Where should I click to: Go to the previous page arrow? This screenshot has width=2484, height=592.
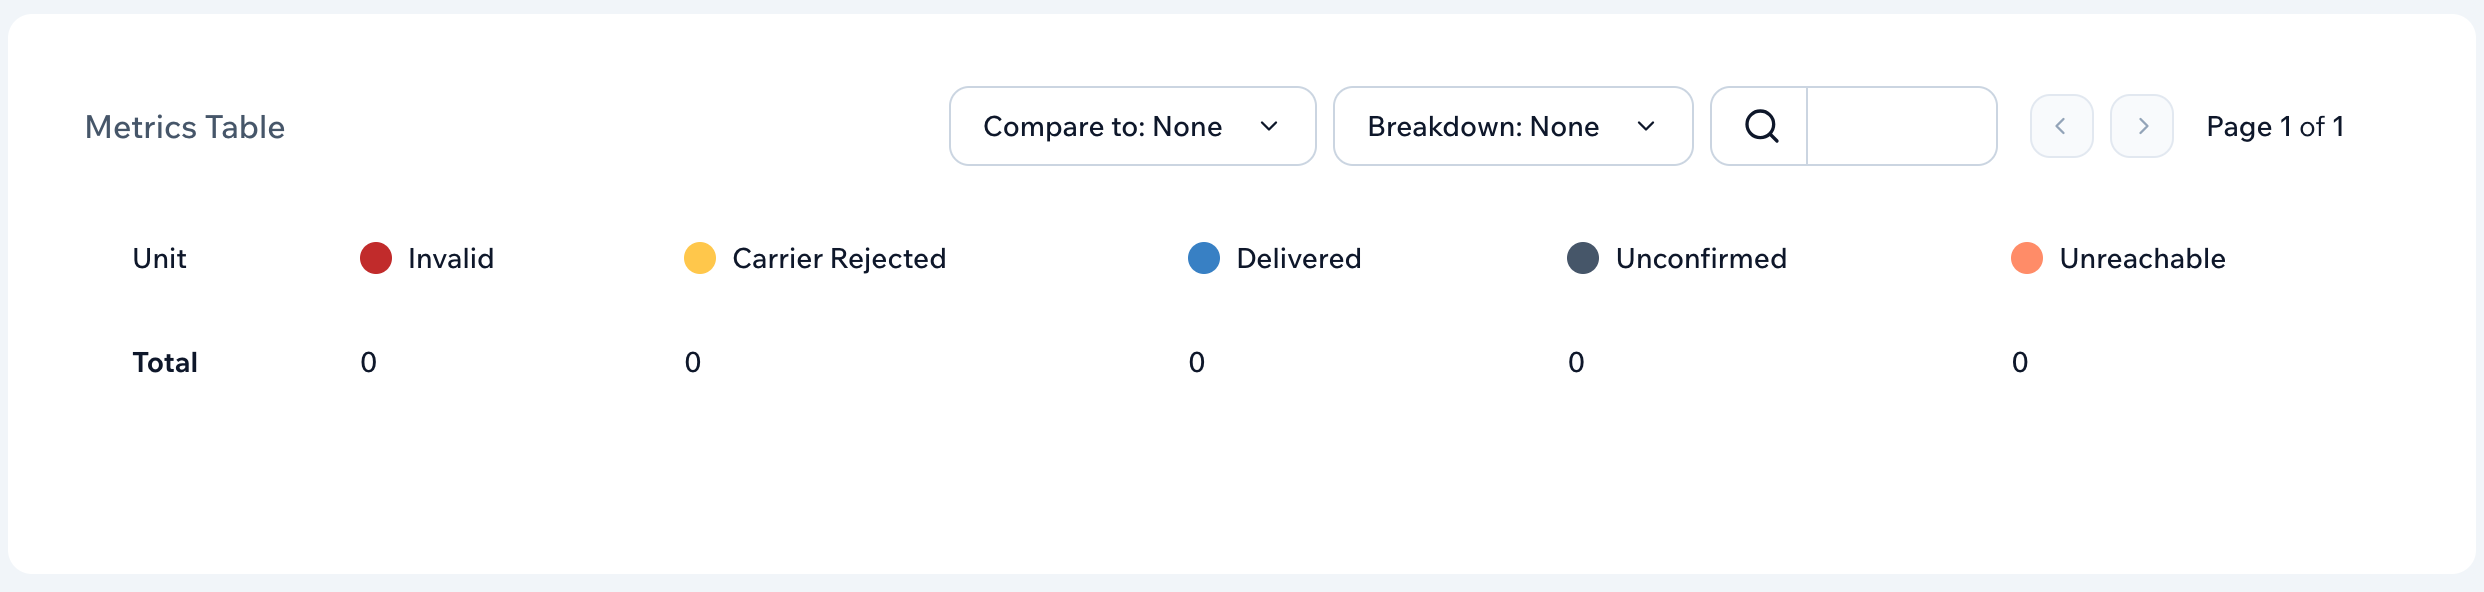(2061, 126)
